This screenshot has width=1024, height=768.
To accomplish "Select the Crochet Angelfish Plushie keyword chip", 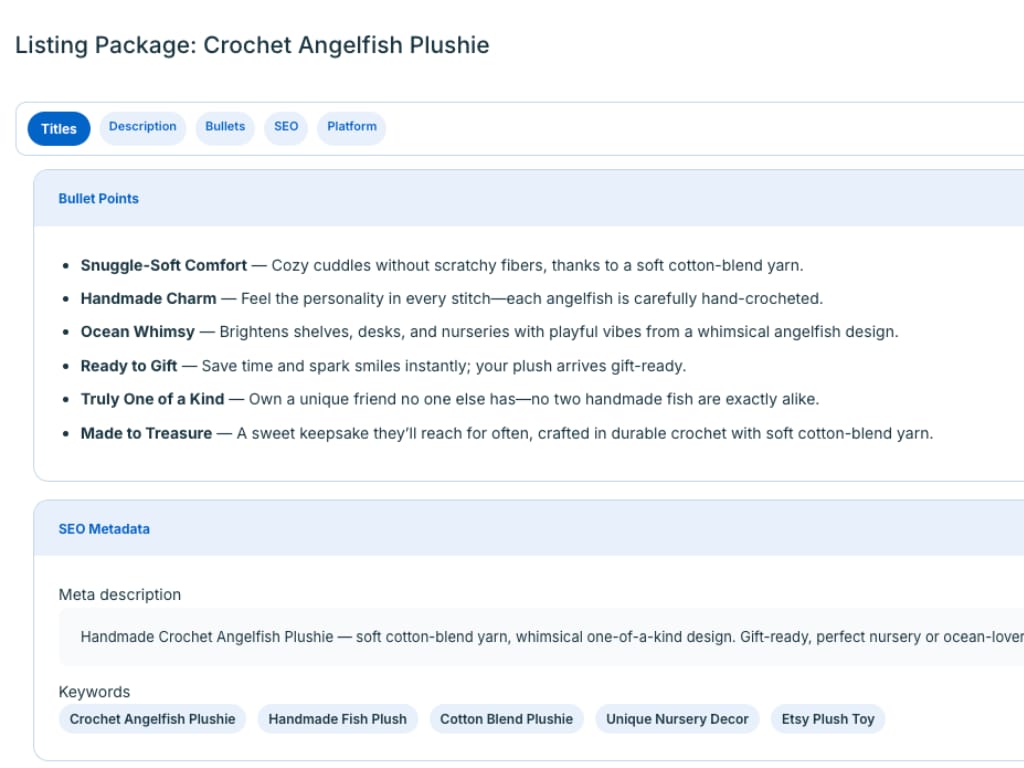I will pos(152,719).
